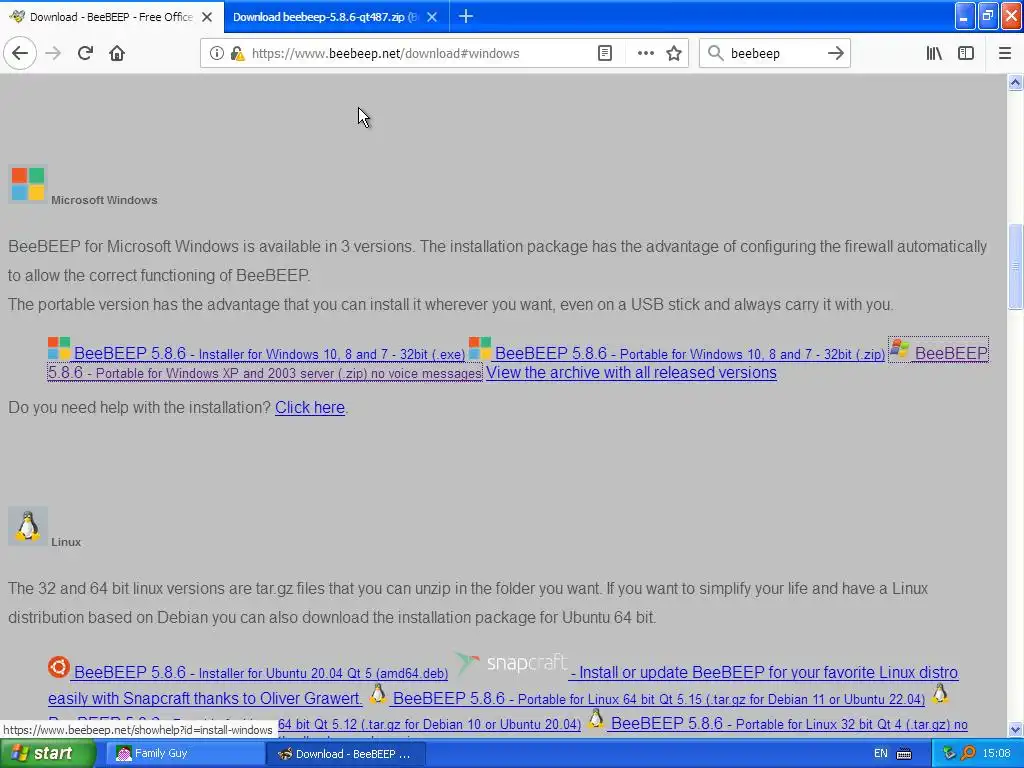This screenshot has width=1024, height=768.
Task: Click the Linux heading text
Action: pos(66,542)
